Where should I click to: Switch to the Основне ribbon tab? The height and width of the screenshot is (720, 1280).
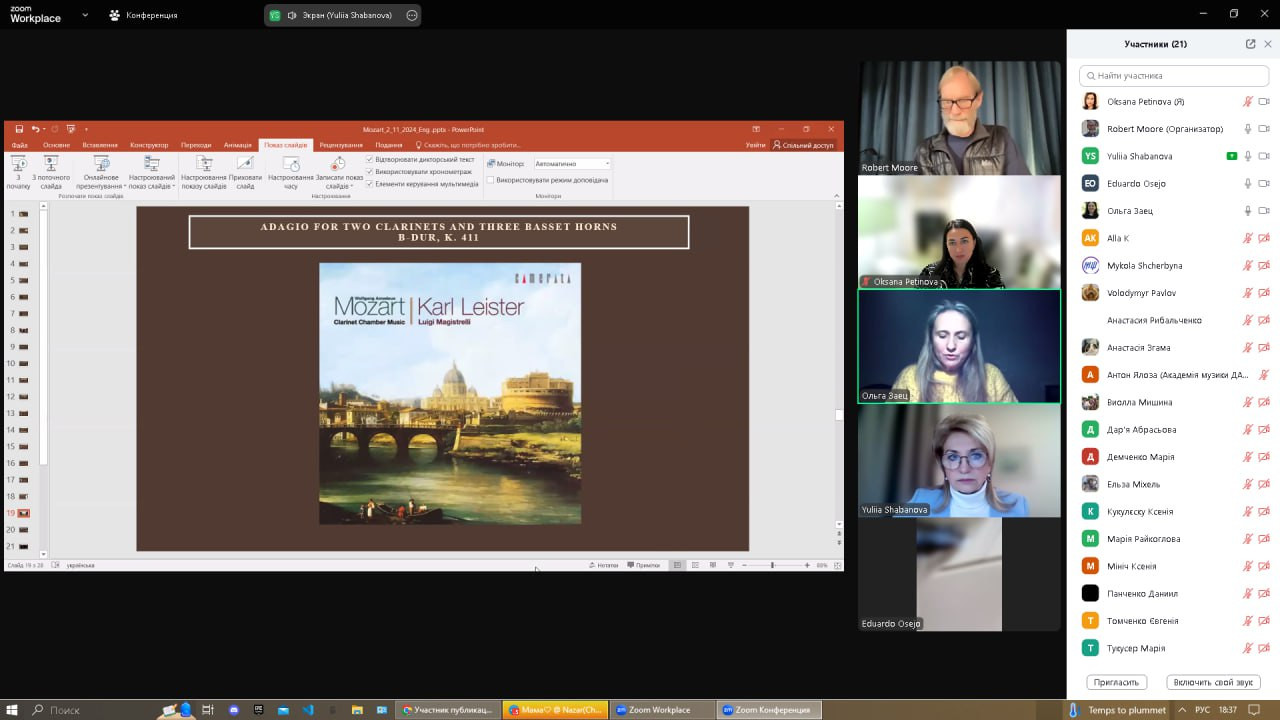(57, 145)
